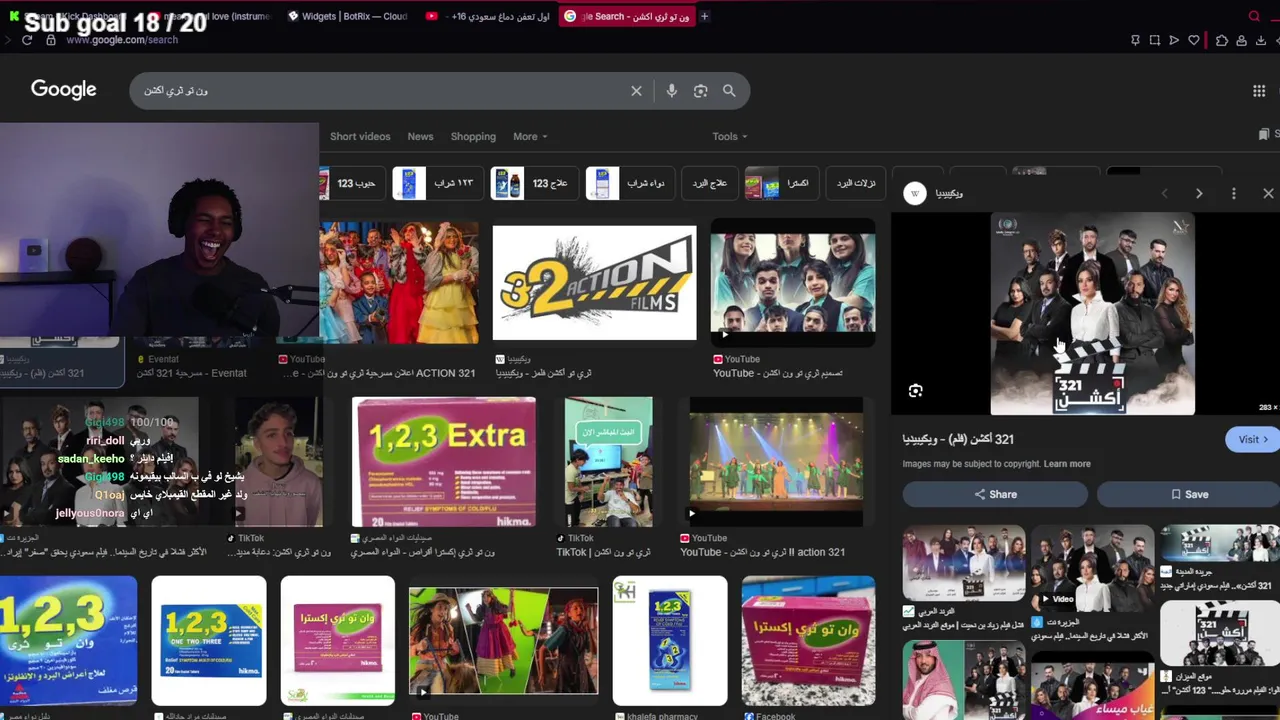Search by image with the Google Lens camera icon
The height and width of the screenshot is (720, 1280).
tap(700, 91)
